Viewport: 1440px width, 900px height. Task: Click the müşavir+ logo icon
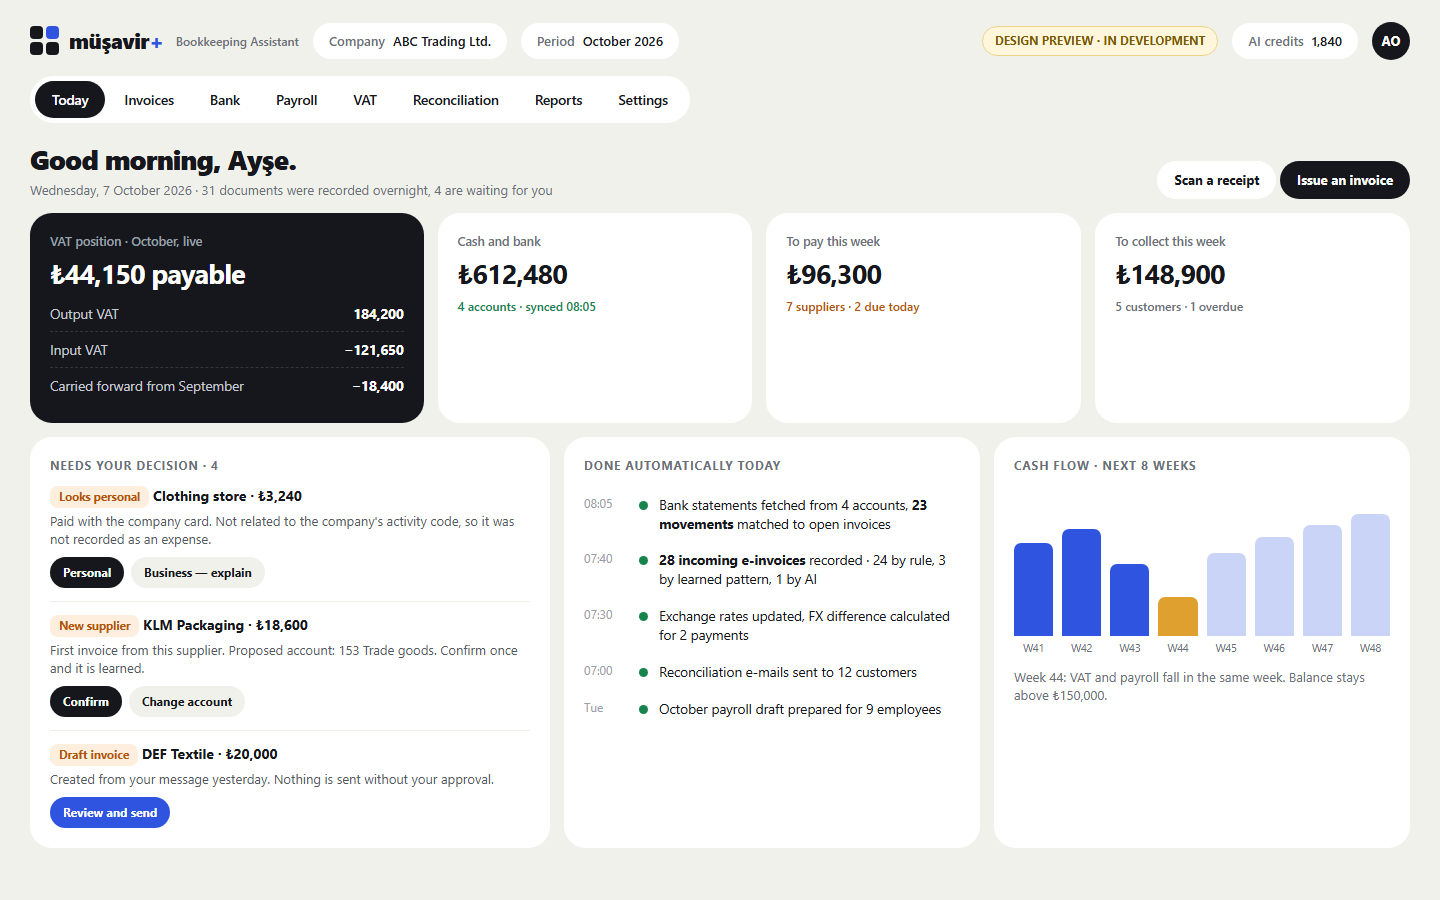pyautogui.click(x=44, y=41)
